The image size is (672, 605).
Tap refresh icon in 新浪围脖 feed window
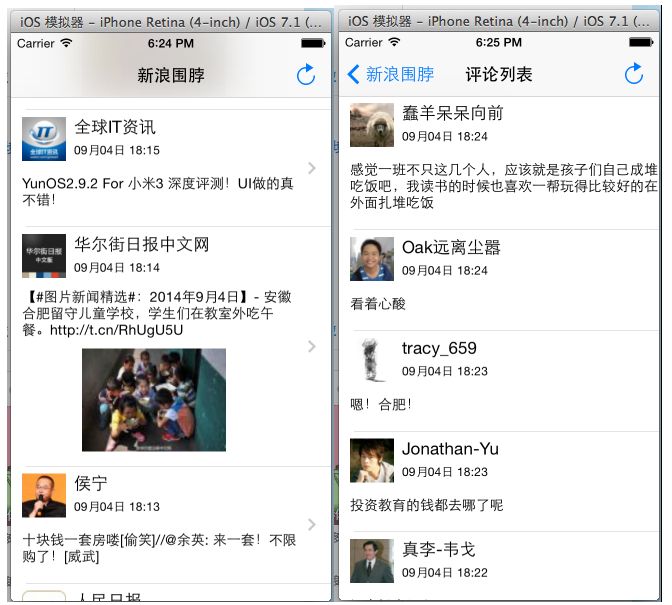tap(306, 75)
